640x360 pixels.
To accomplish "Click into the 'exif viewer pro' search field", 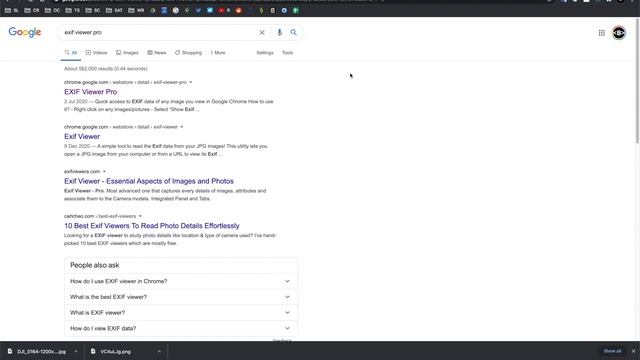I will pos(159,32).
